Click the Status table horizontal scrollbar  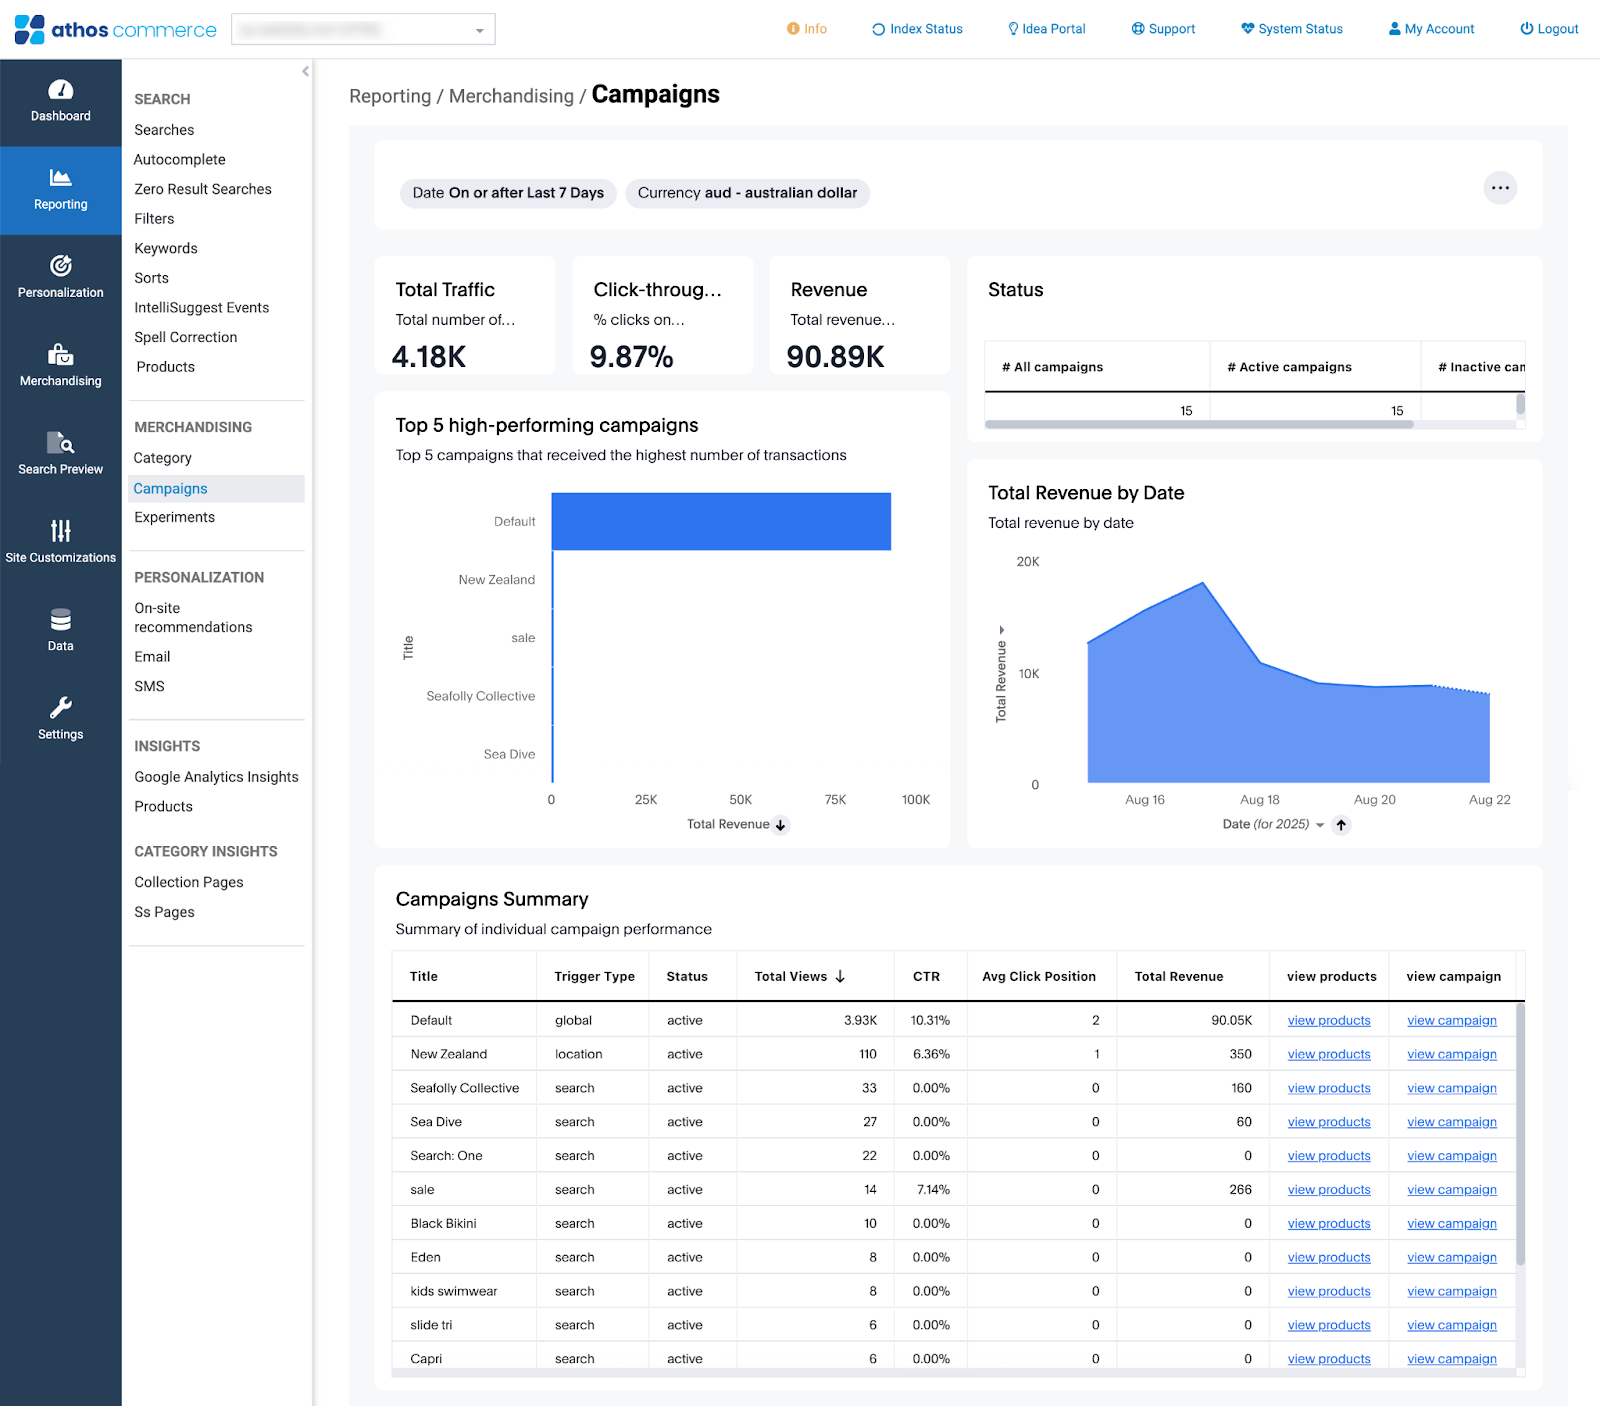(x=1199, y=425)
